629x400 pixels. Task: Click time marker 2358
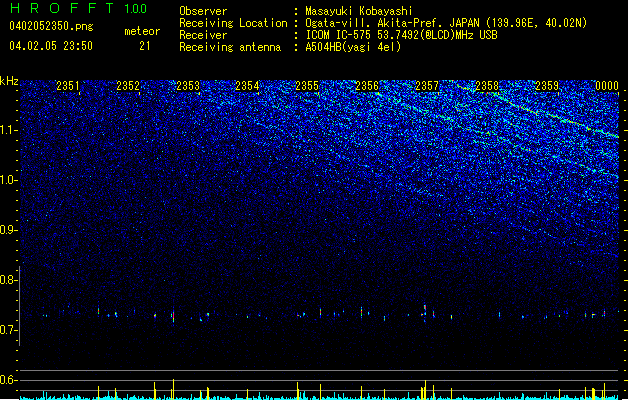point(487,86)
